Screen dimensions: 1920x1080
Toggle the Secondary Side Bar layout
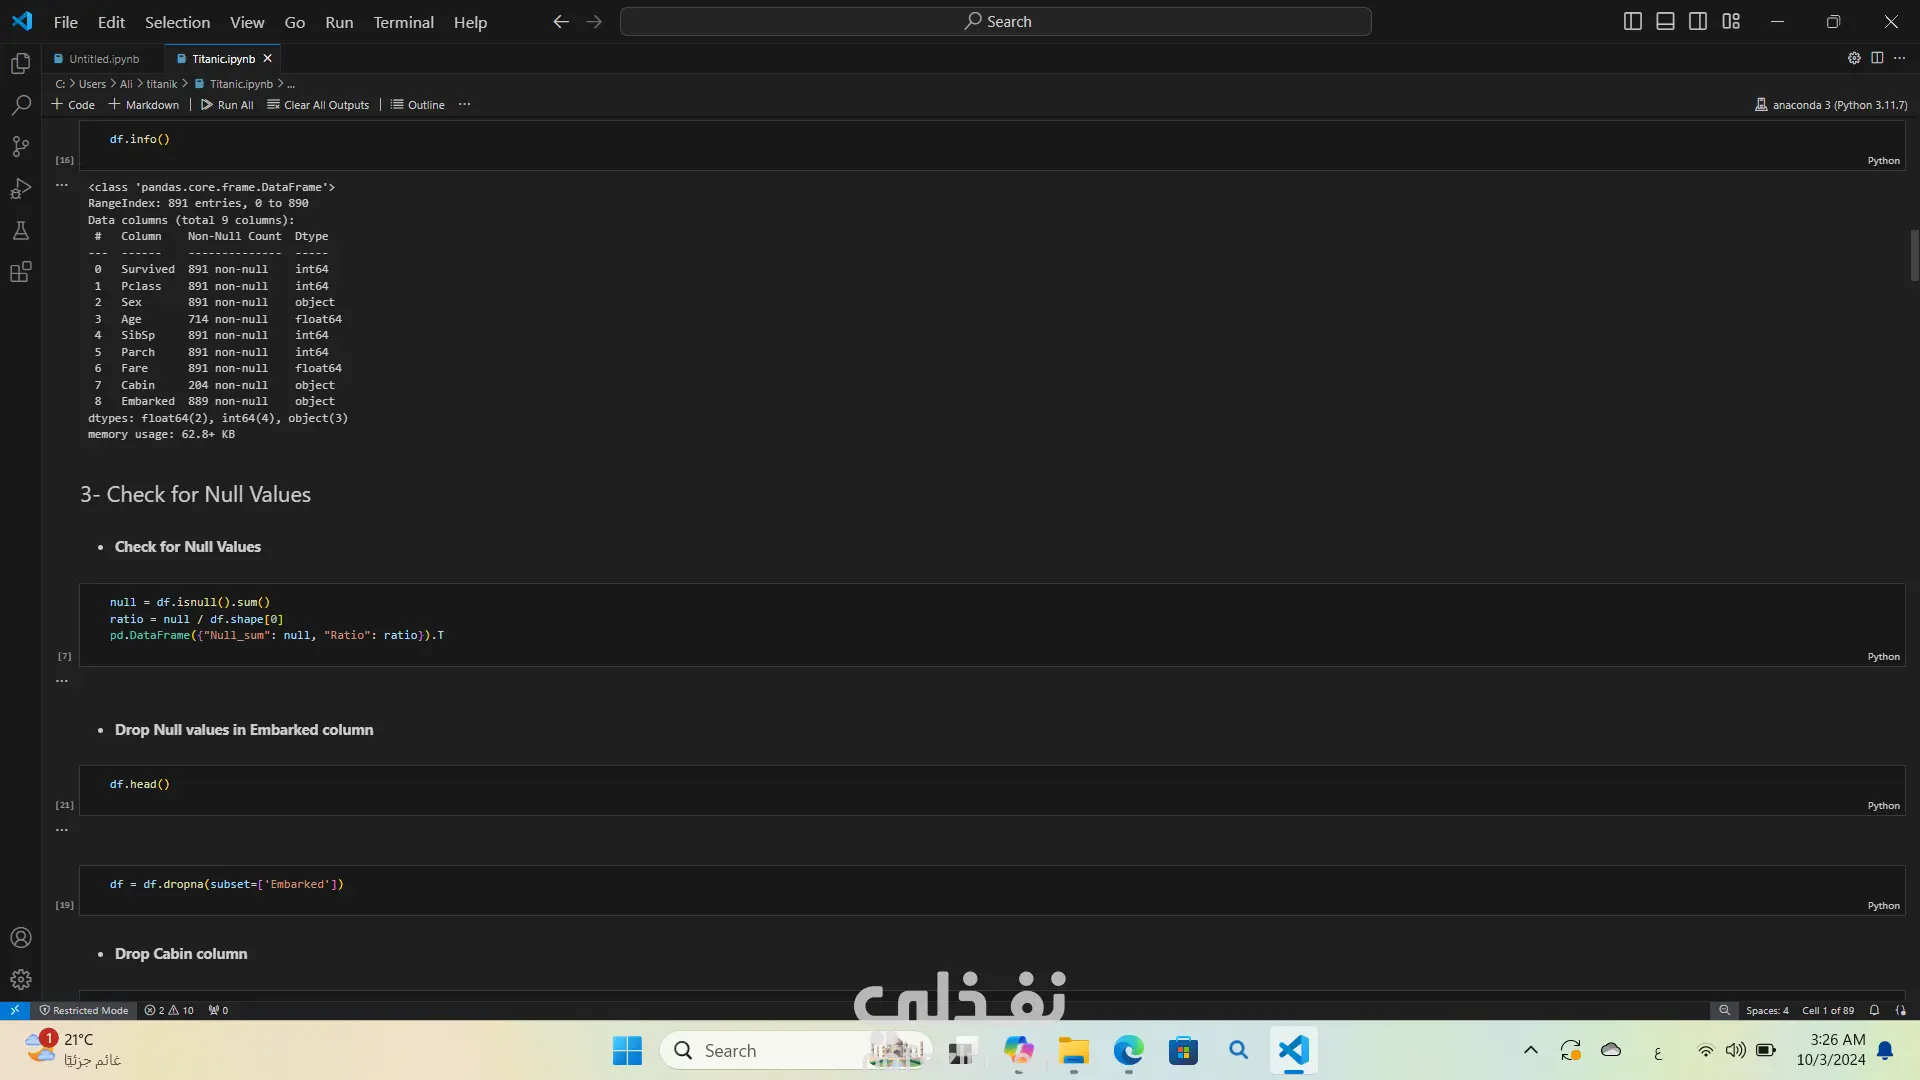coord(1698,21)
